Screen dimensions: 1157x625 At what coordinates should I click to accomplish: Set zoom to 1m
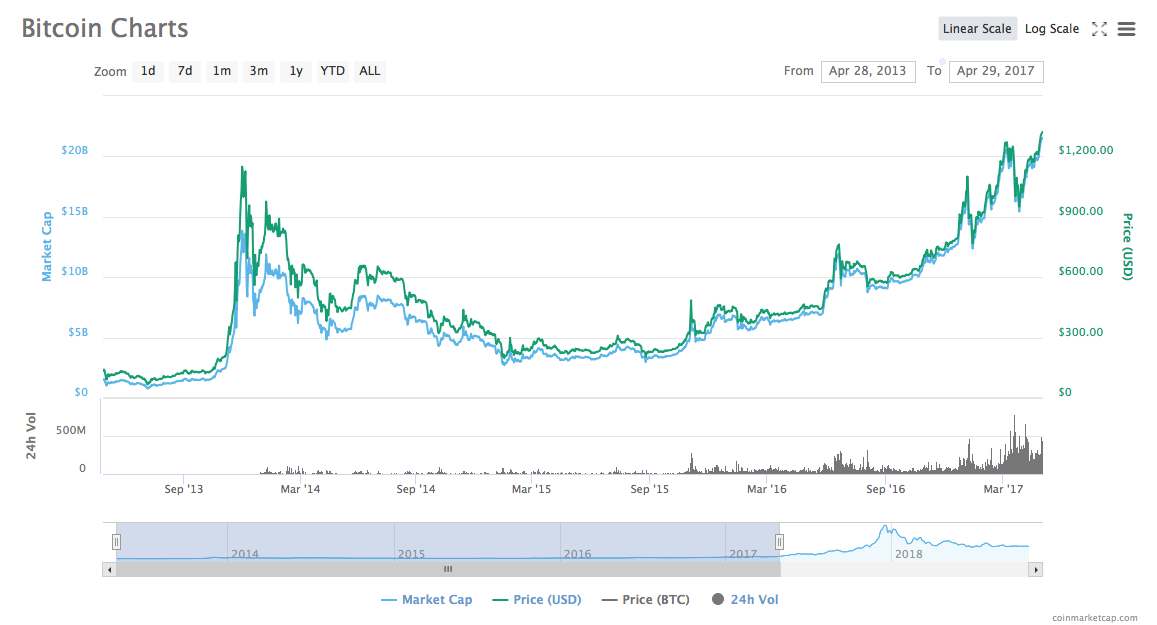[x=221, y=71]
